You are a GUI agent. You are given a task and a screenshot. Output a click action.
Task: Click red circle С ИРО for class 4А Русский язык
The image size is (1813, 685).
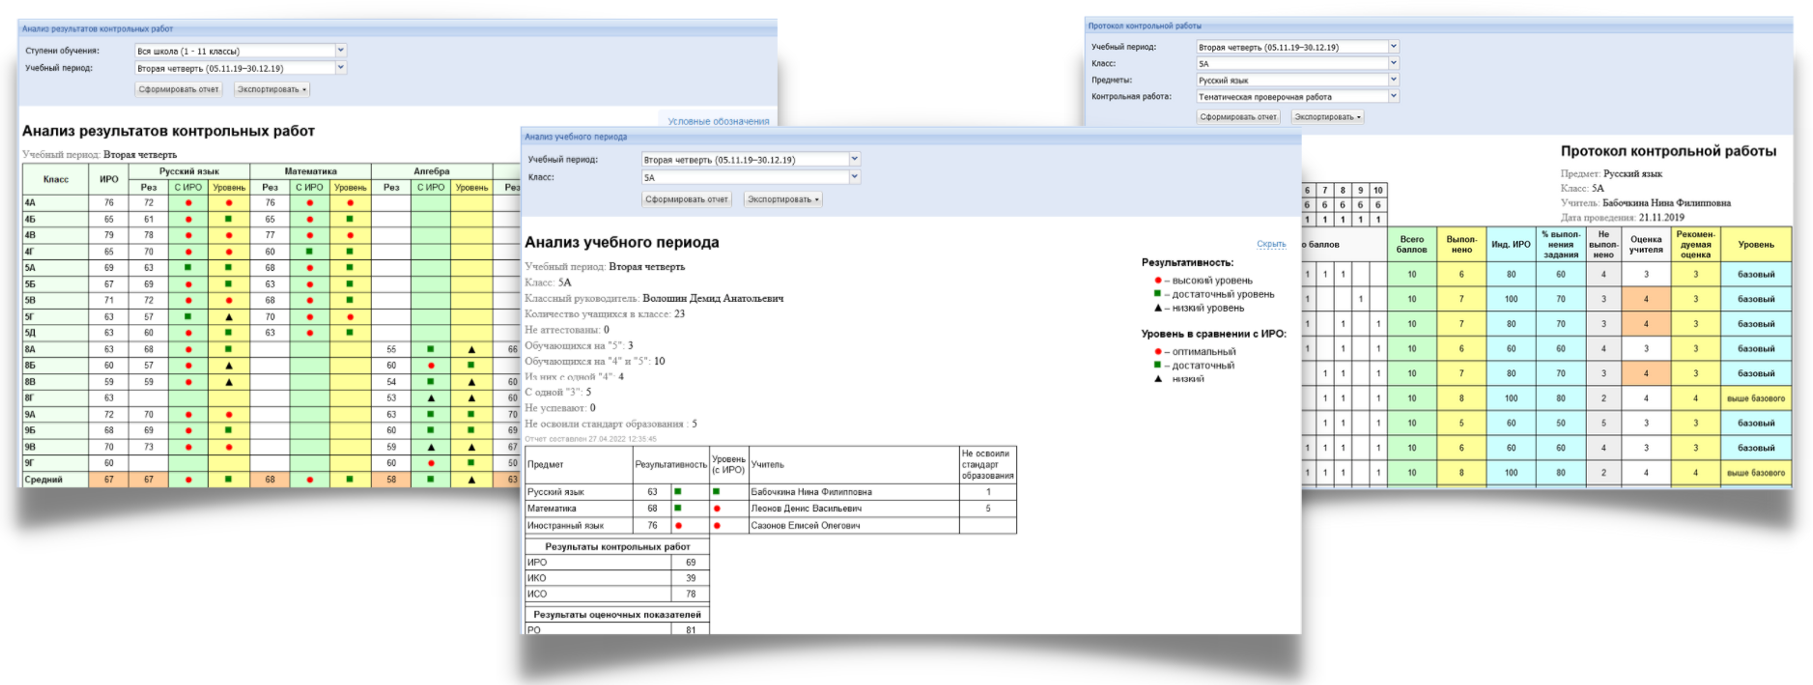(188, 203)
